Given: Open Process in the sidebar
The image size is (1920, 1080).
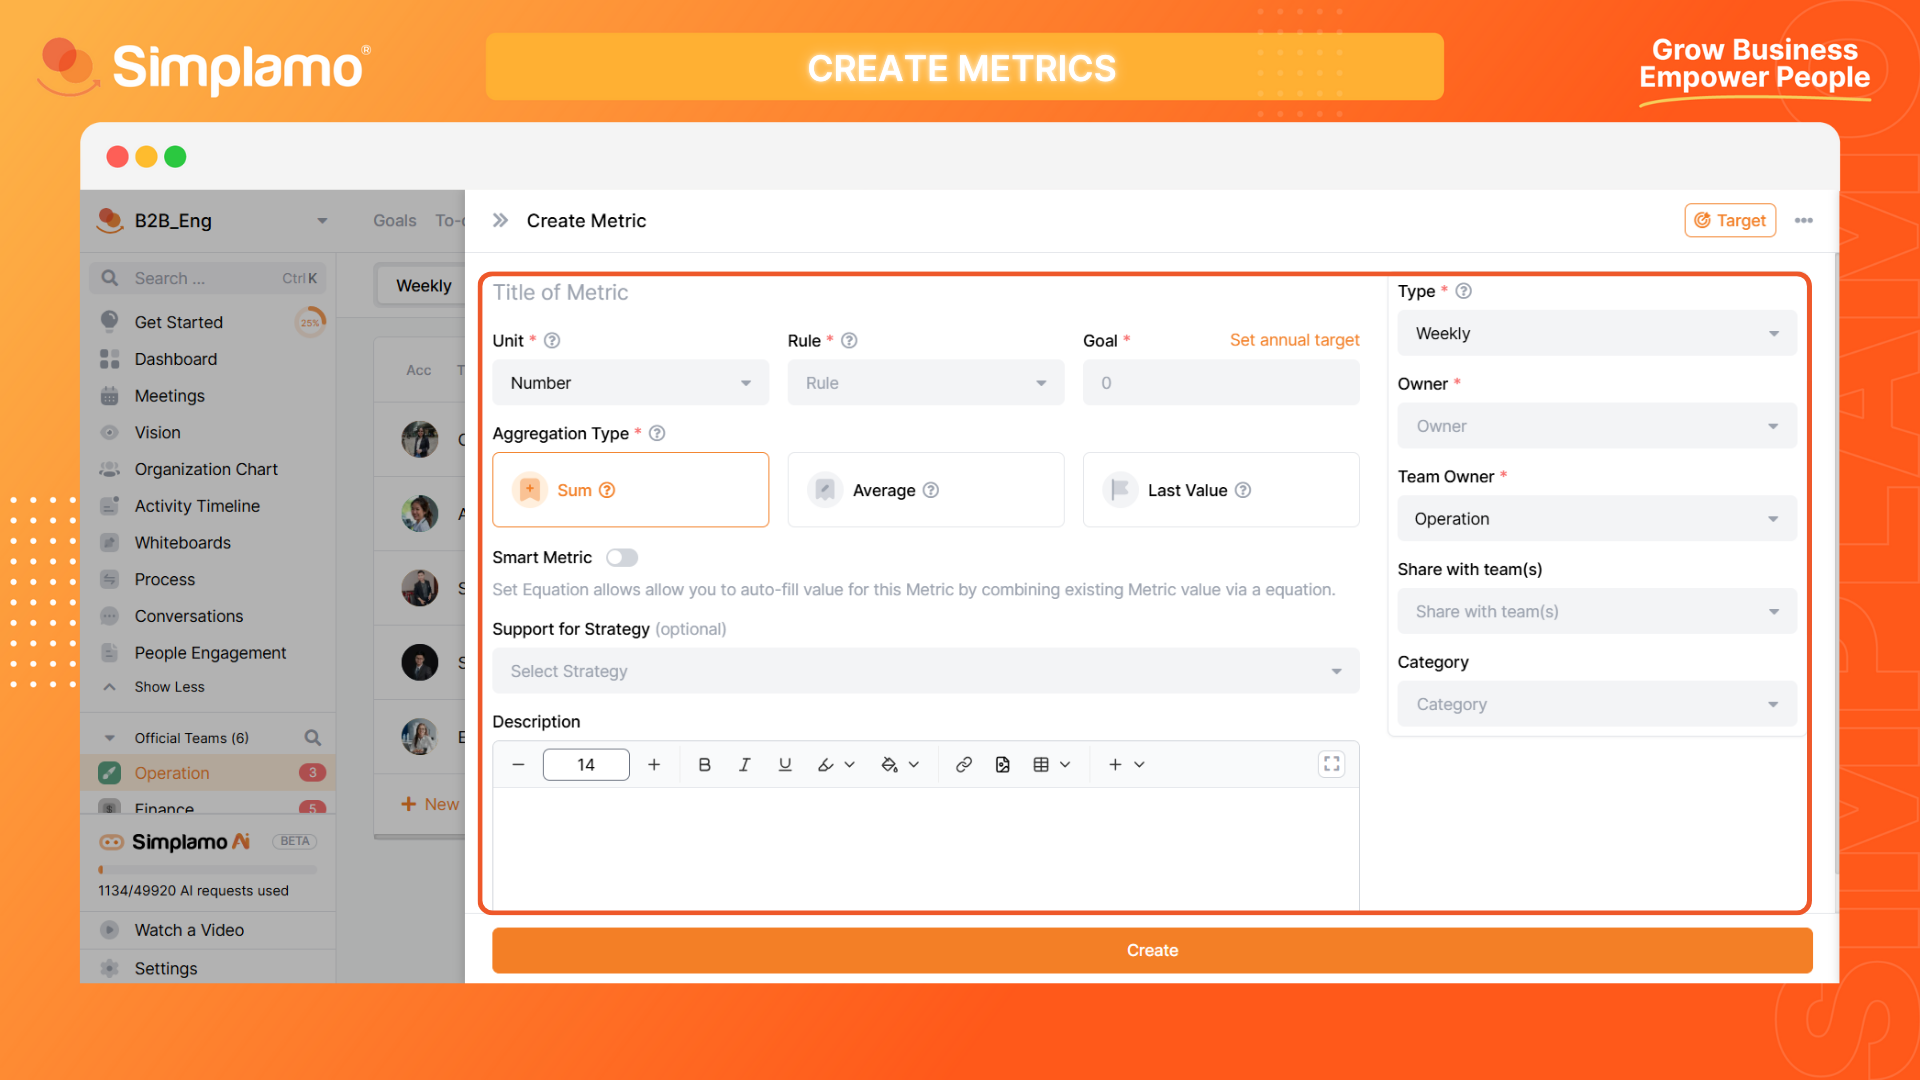Looking at the screenshot, I should 164,580.
